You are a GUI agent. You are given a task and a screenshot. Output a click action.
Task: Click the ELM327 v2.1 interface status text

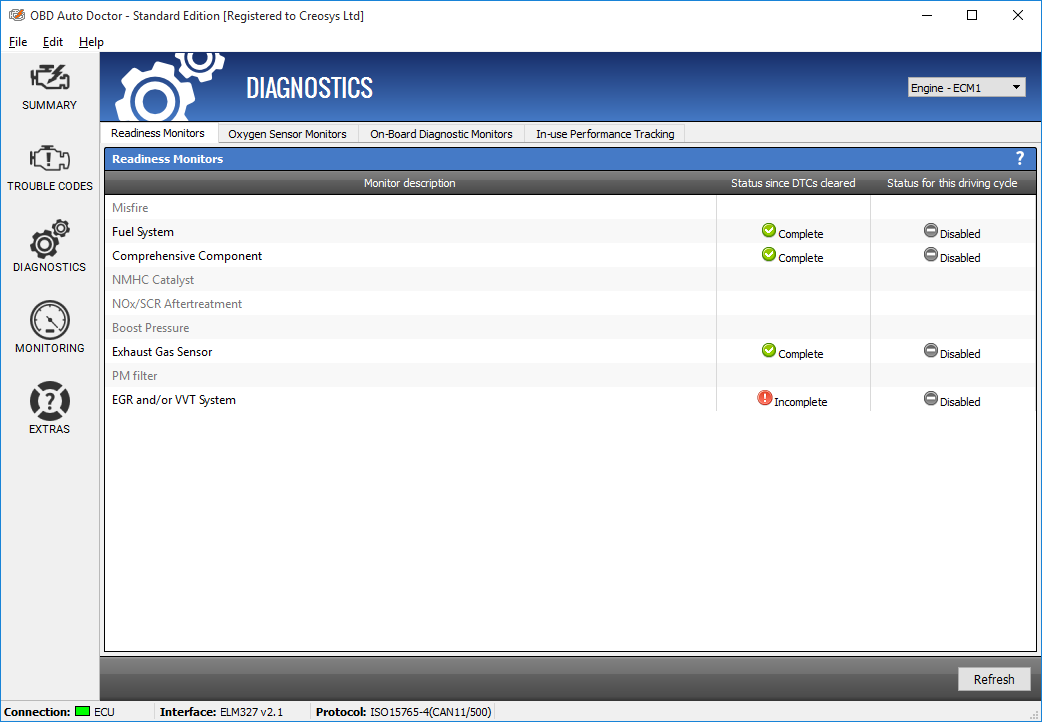click(x=251, y=712)
